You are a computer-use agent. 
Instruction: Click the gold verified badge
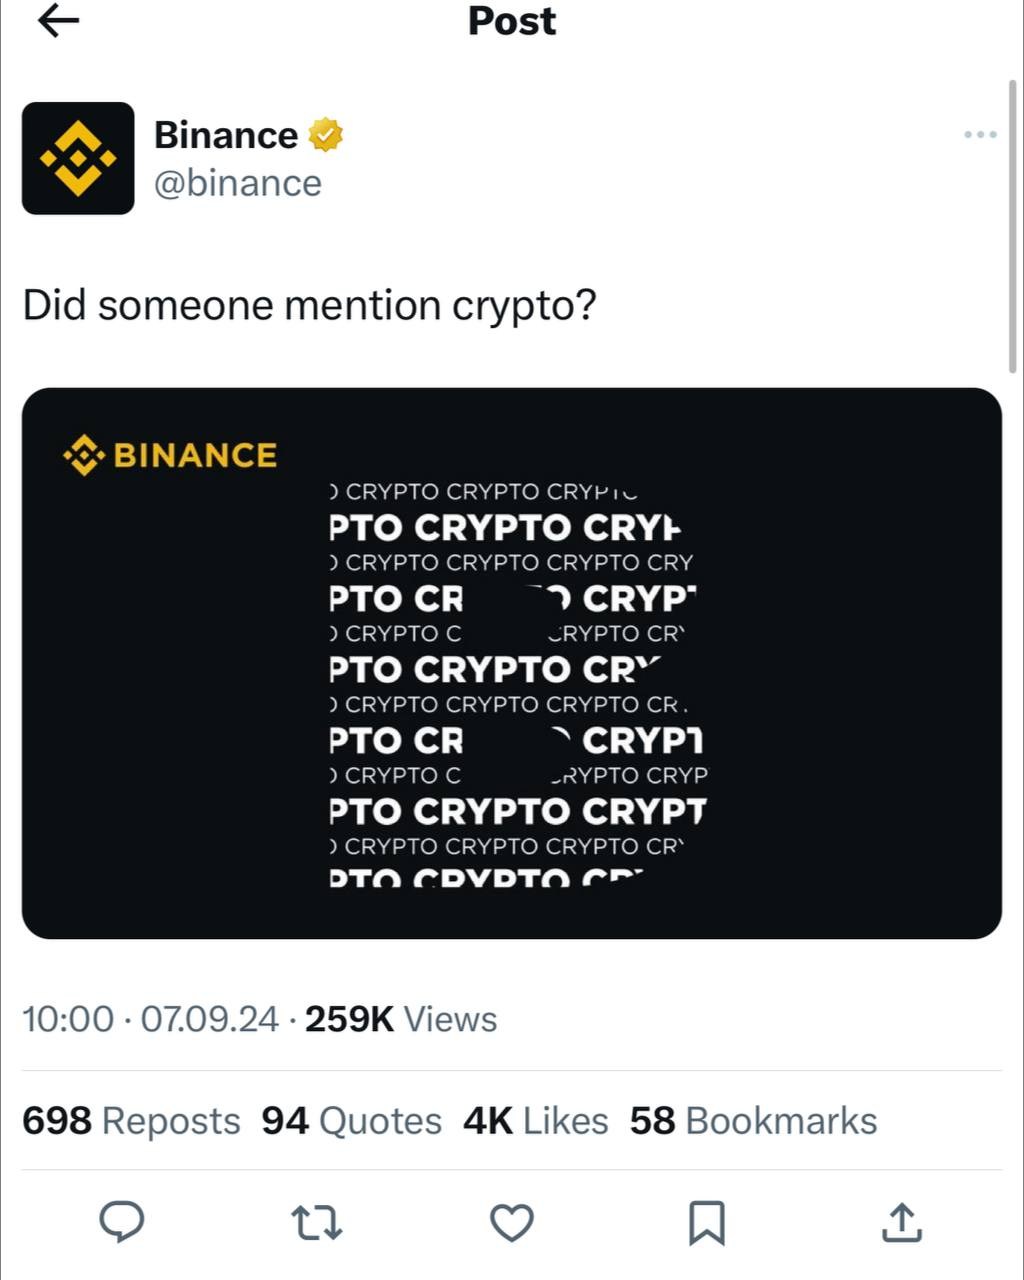click(x=326, y=135)
